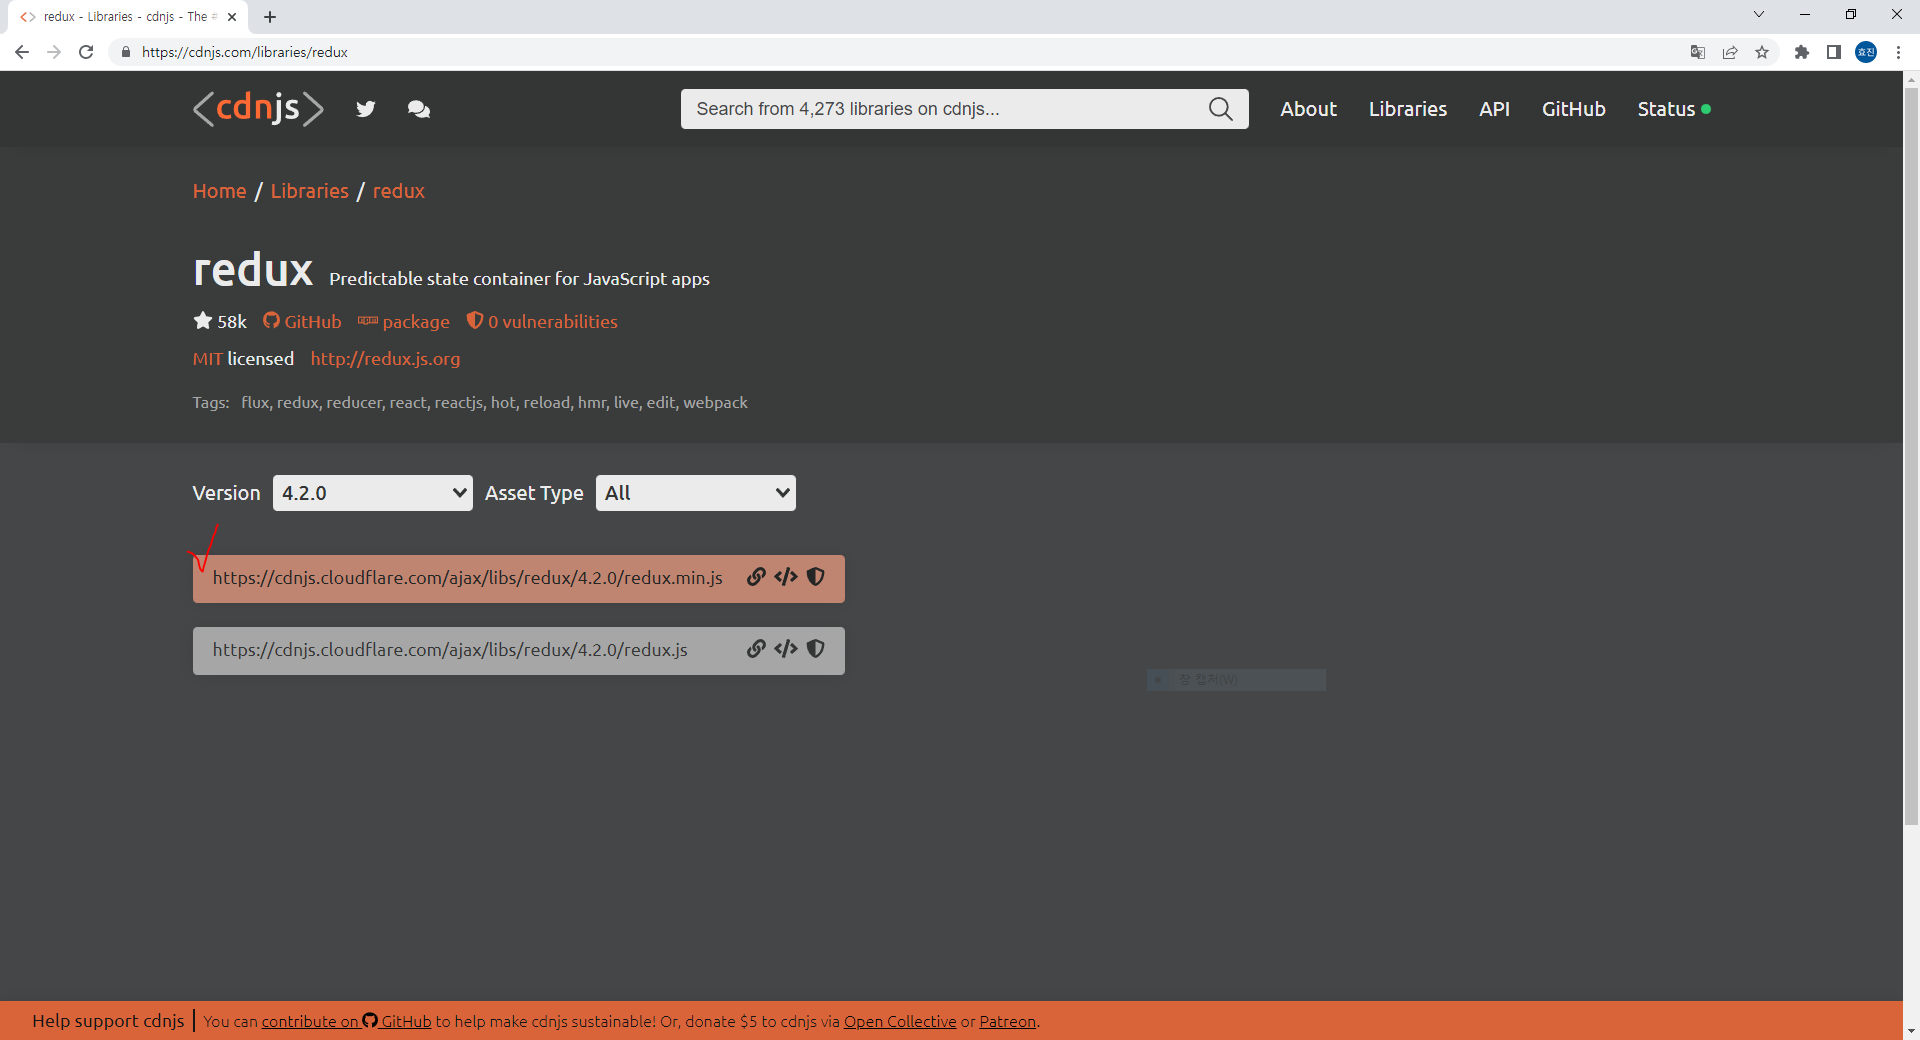Toggle the browser side panel icon
The height and width of the screenshot is (1040, 1920).
[1834, 52]
